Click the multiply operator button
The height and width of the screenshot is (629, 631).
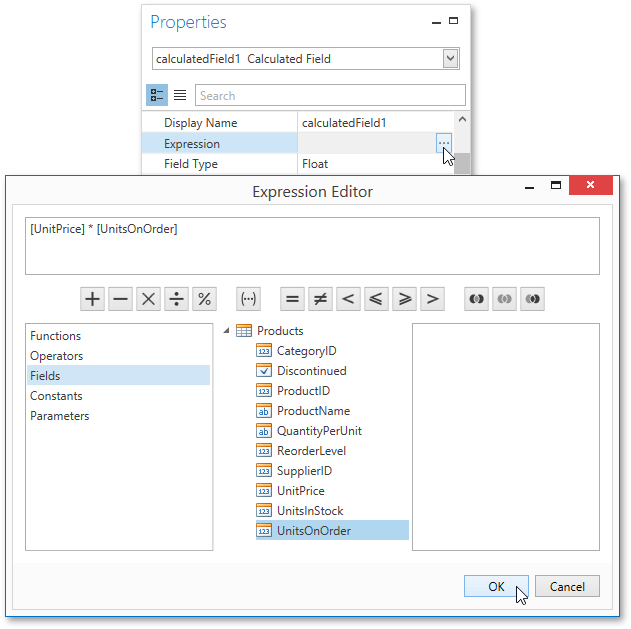coord(148,299)
